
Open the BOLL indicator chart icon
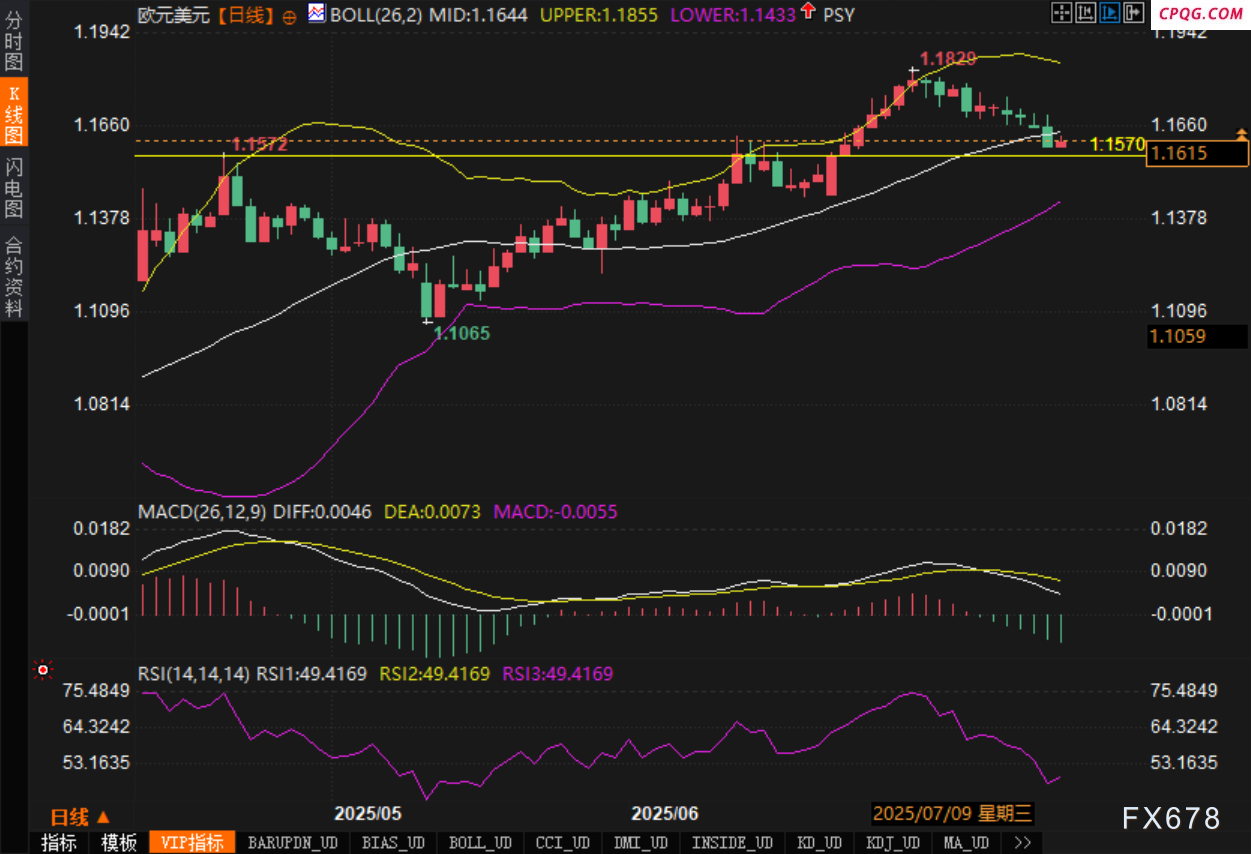click(x=316, y=14)
